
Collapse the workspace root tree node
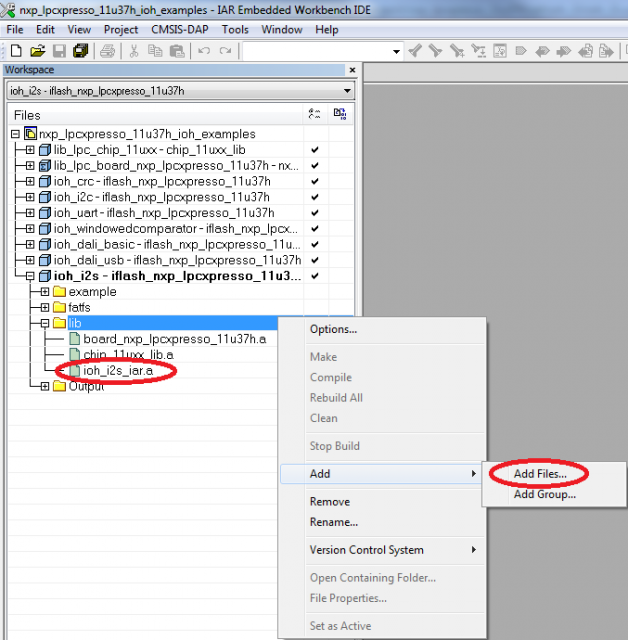tap(15, 134)
